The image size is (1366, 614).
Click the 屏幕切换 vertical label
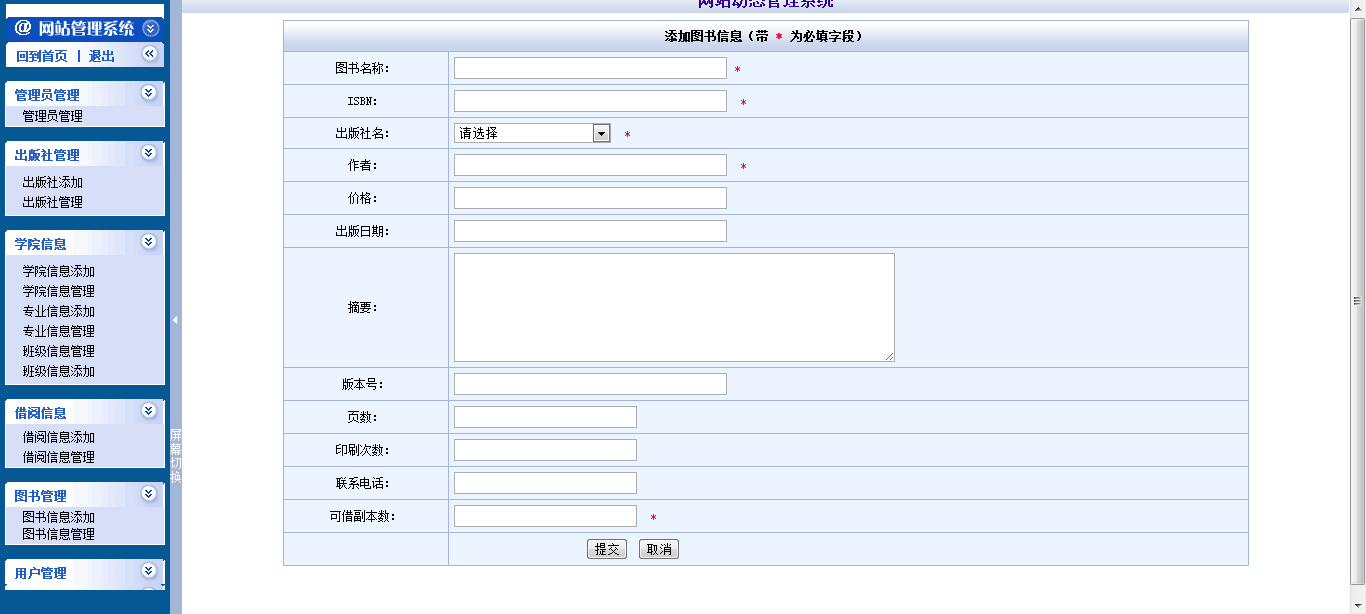pyautogui.click(x=176, y=456)
